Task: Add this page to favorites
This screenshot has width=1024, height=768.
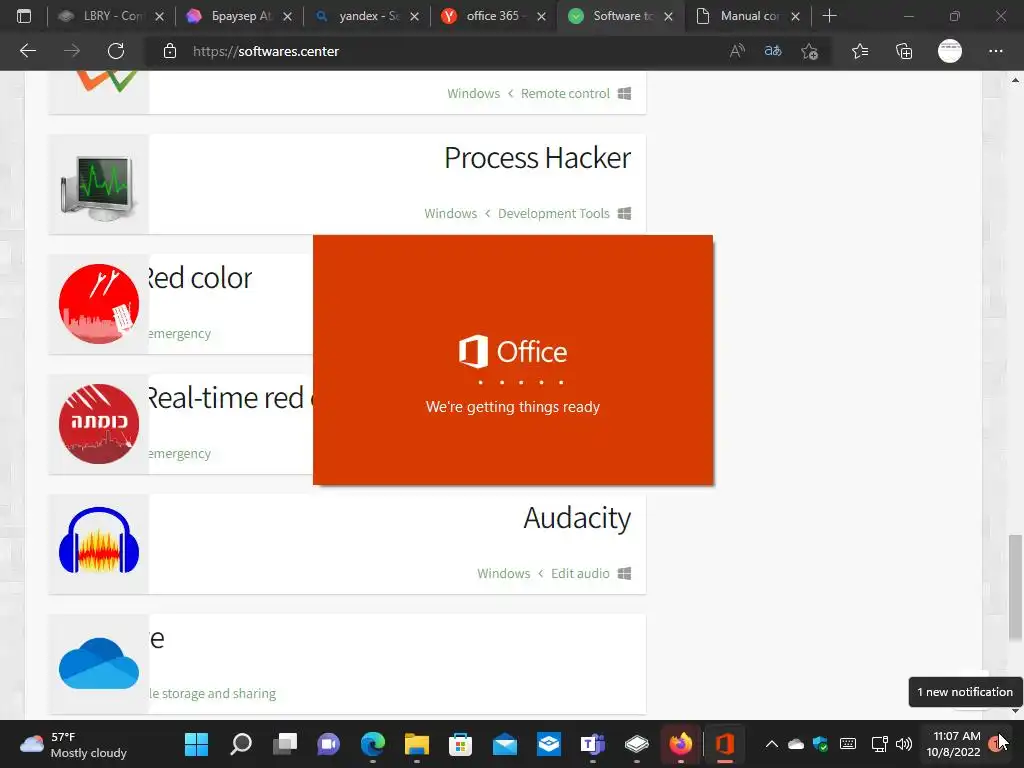Action: tap(810, 51)
